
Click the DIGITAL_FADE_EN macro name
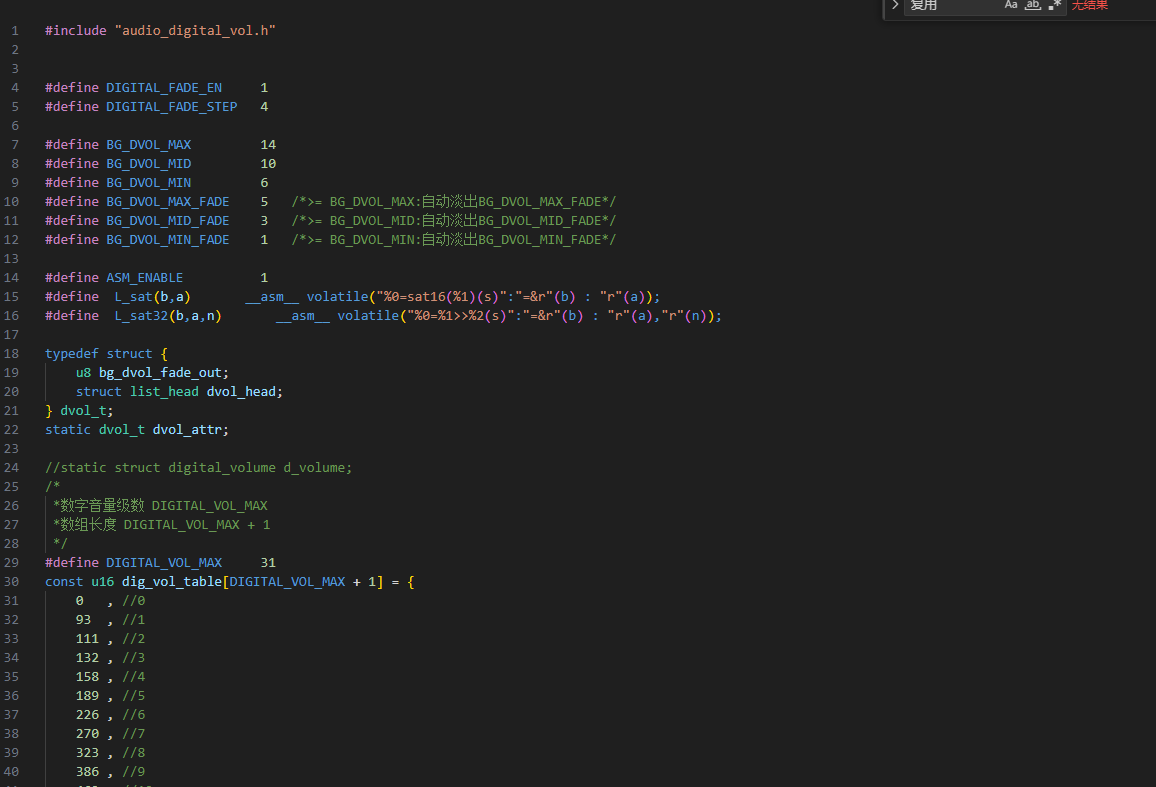164,88
